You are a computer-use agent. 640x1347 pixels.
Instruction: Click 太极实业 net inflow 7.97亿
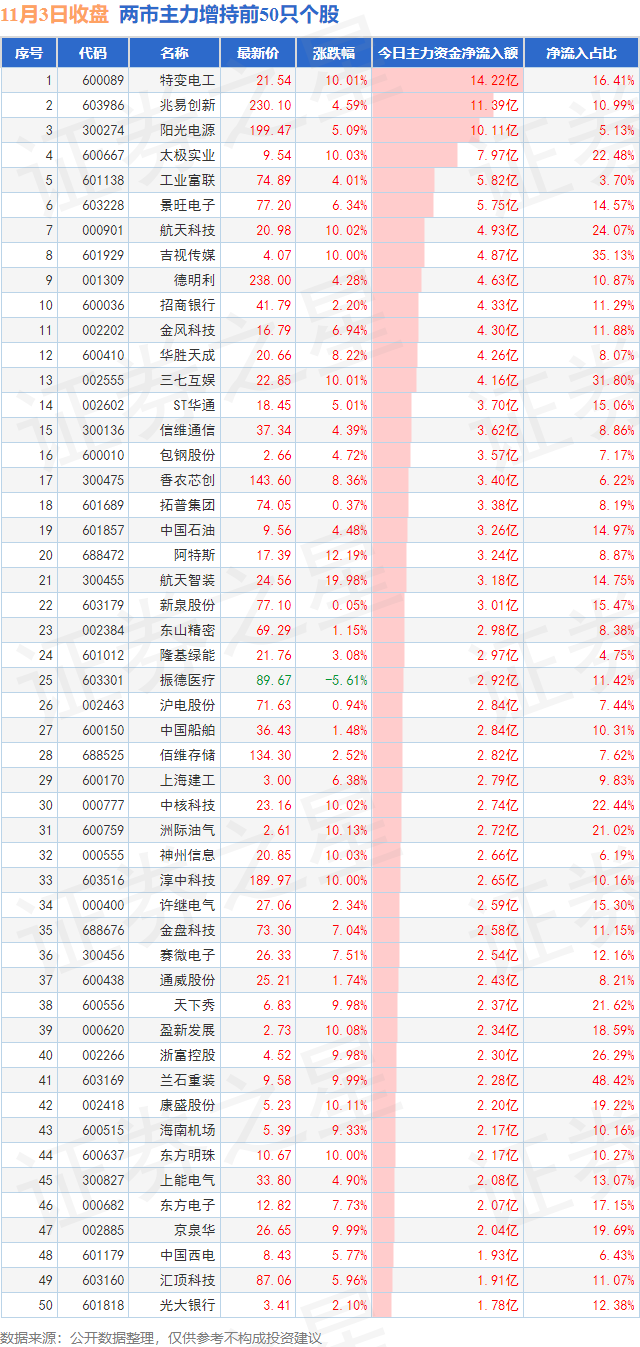pyautogui.click(x=498, y=155)
